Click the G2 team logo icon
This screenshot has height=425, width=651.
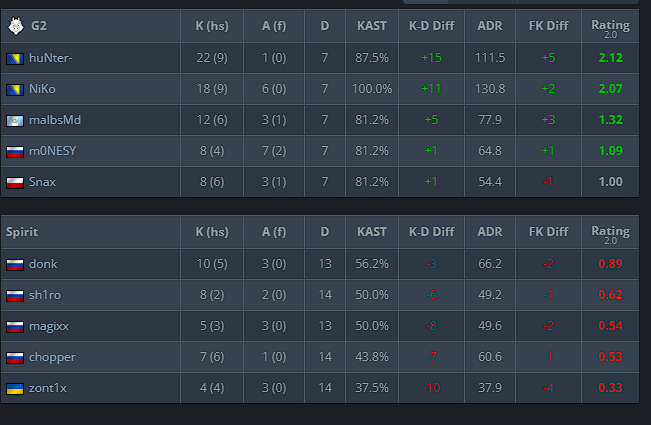pyautogui.click(x=16, y=26)
